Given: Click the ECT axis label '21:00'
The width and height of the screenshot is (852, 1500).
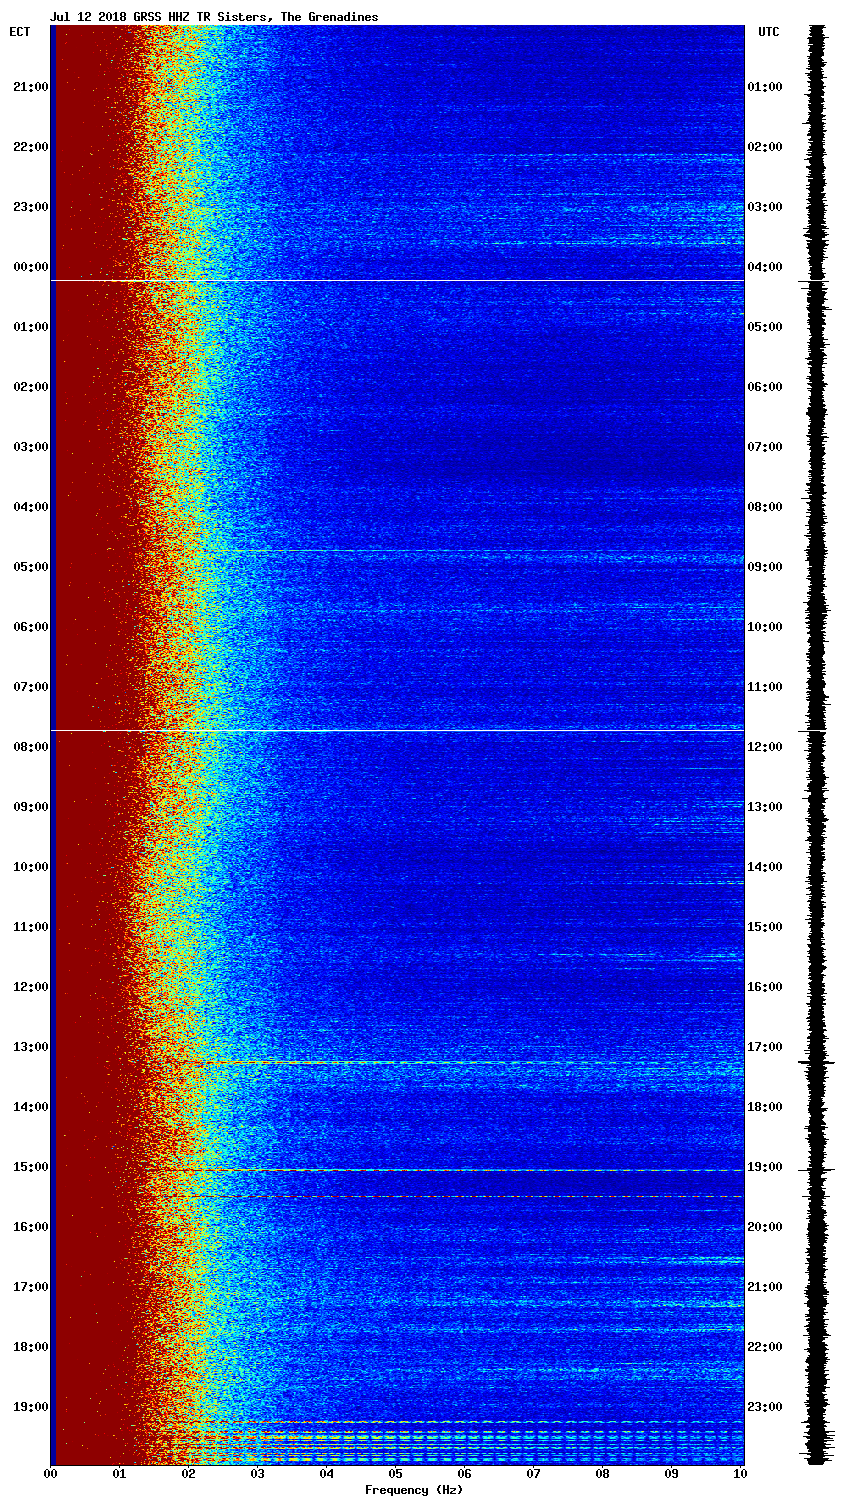Looking at the screenshot, I should pyautogui.click(x=31, y=87).
